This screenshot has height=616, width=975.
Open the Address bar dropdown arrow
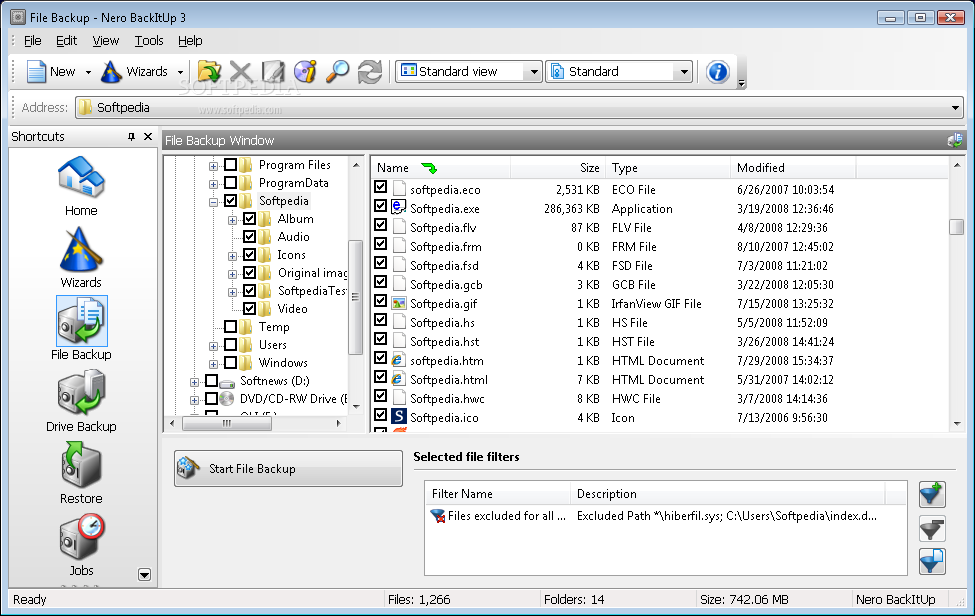coord(955,108)
